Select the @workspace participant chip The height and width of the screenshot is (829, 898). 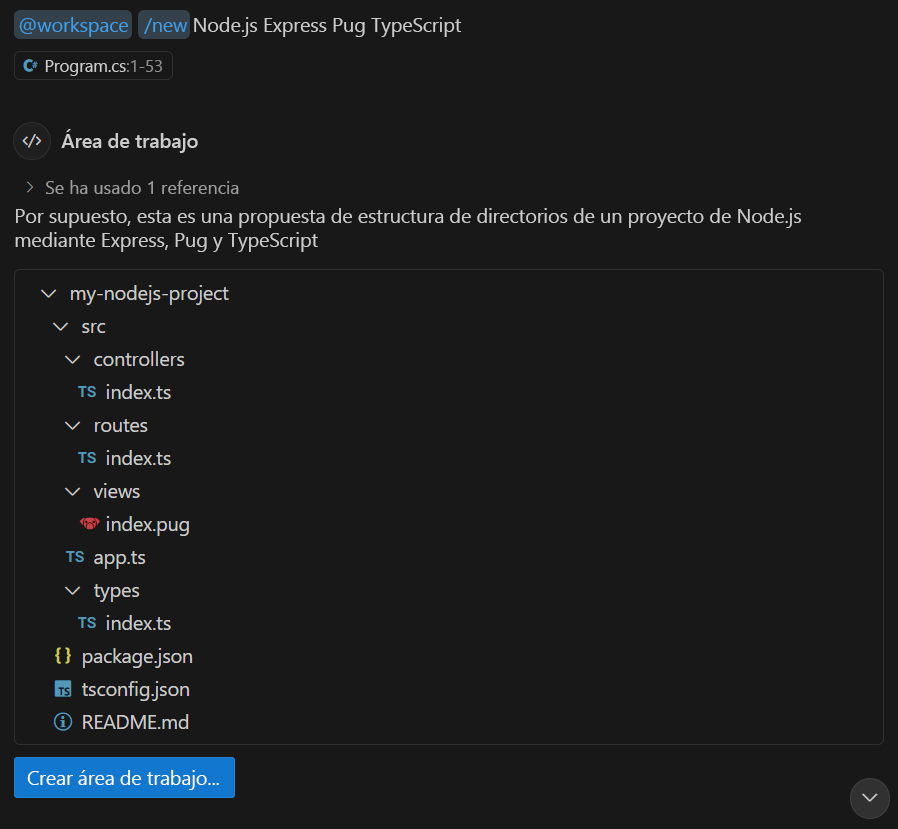pos(72,24)
